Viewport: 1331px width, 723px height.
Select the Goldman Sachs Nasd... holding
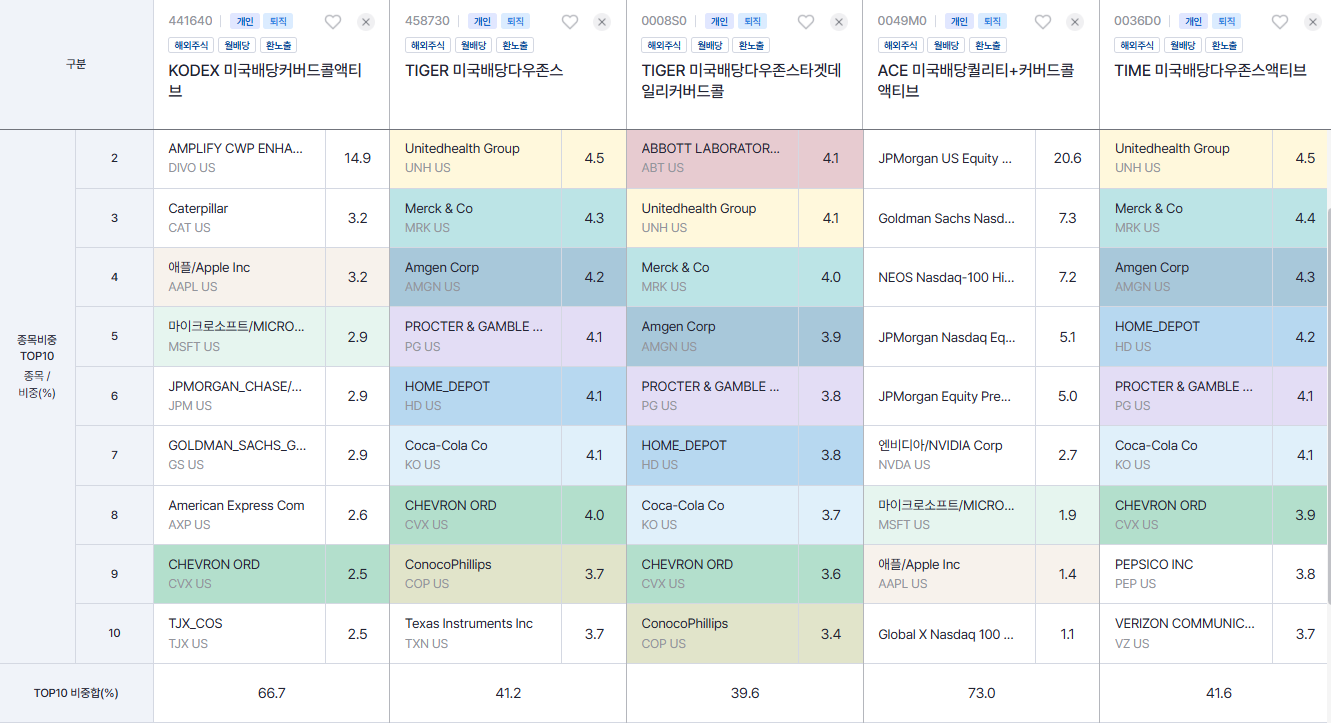point(949,218)
